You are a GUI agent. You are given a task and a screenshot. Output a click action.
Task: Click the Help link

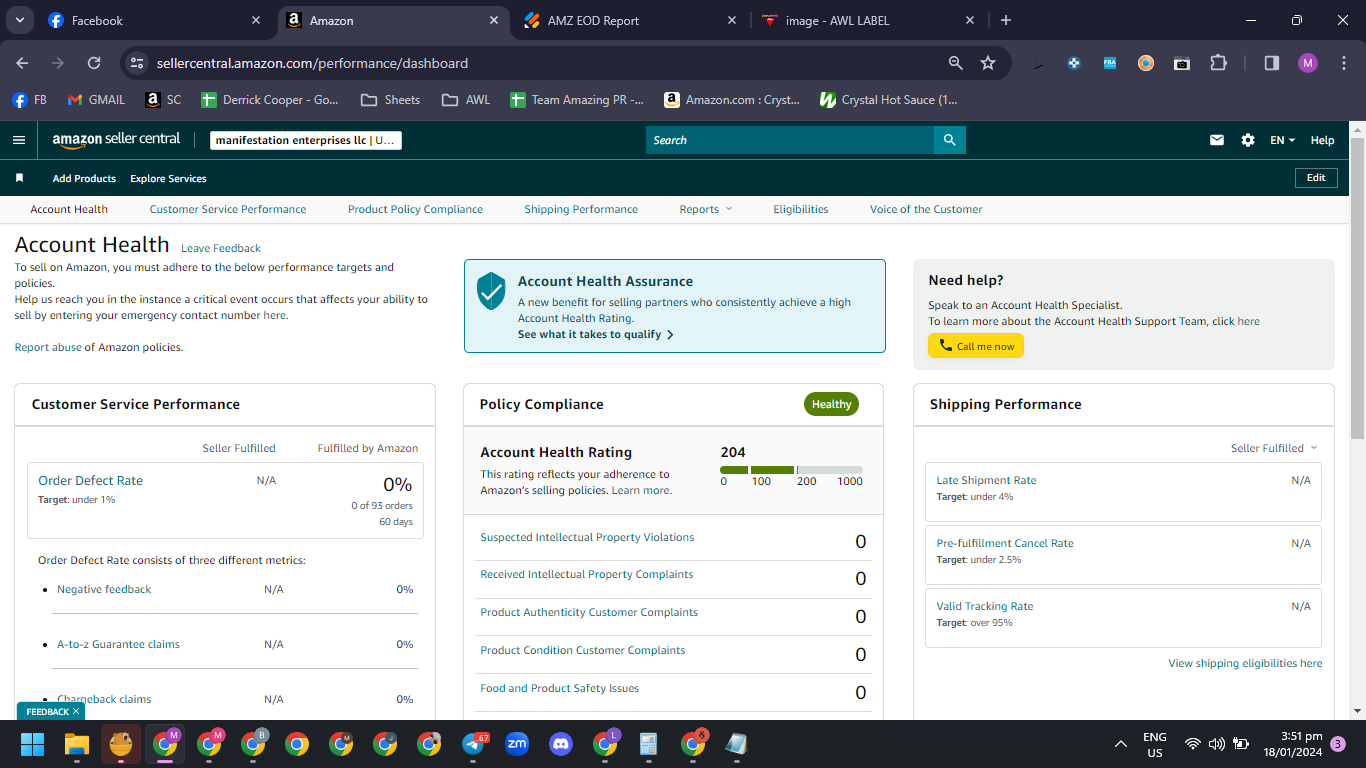click(1323, 140)
